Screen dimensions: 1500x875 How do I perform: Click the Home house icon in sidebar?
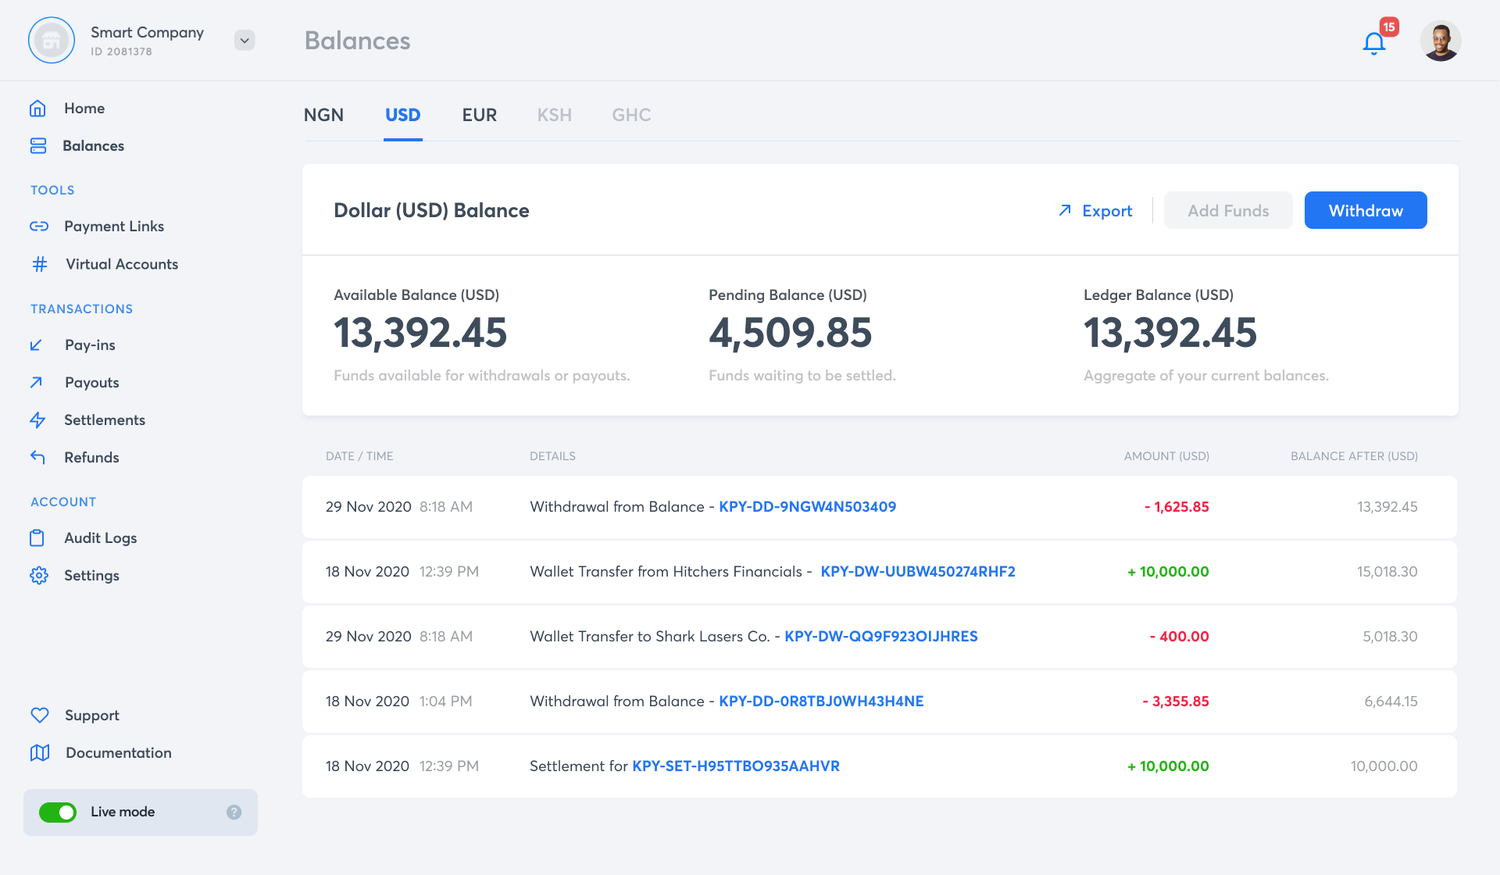tap(38, 108)
